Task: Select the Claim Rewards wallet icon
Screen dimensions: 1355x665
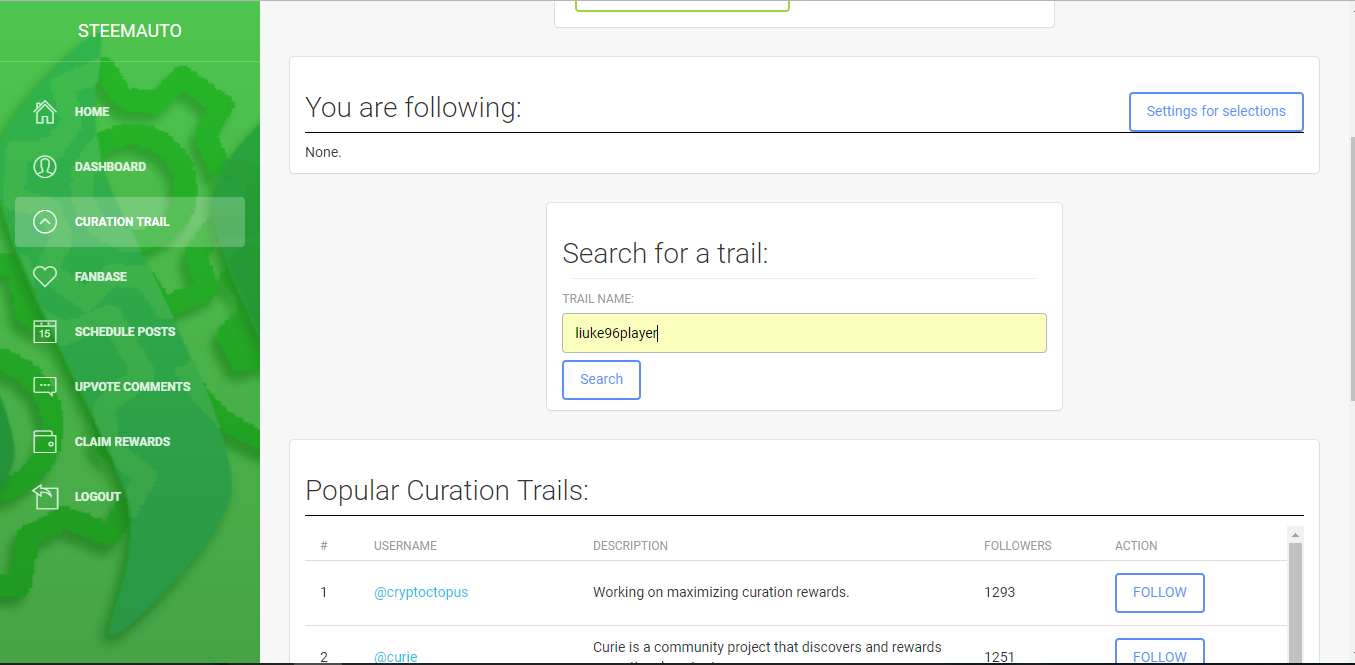Action: [45, 441]
